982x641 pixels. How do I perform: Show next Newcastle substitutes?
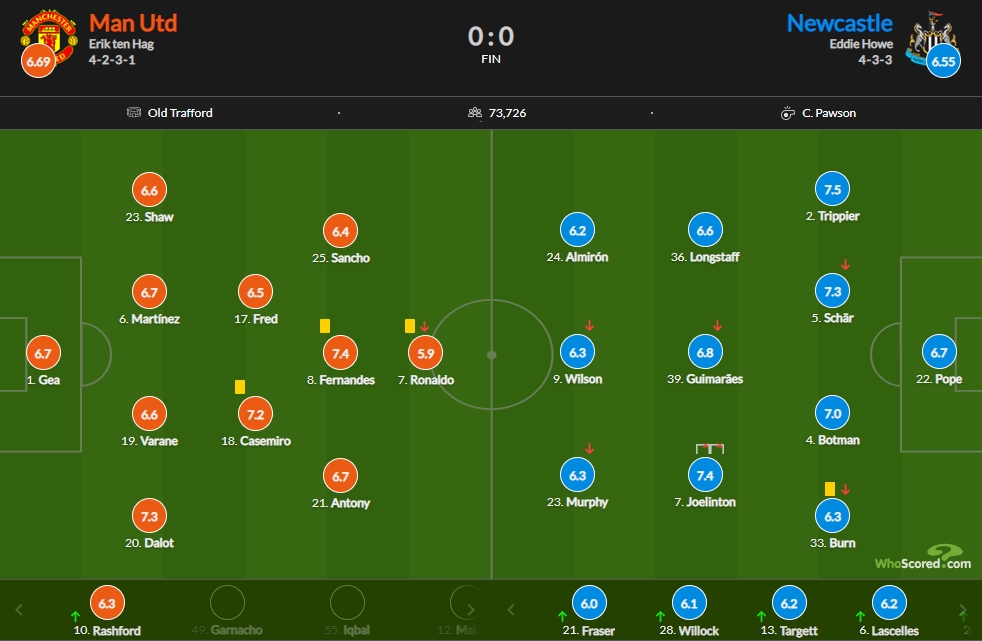(963, 610)
